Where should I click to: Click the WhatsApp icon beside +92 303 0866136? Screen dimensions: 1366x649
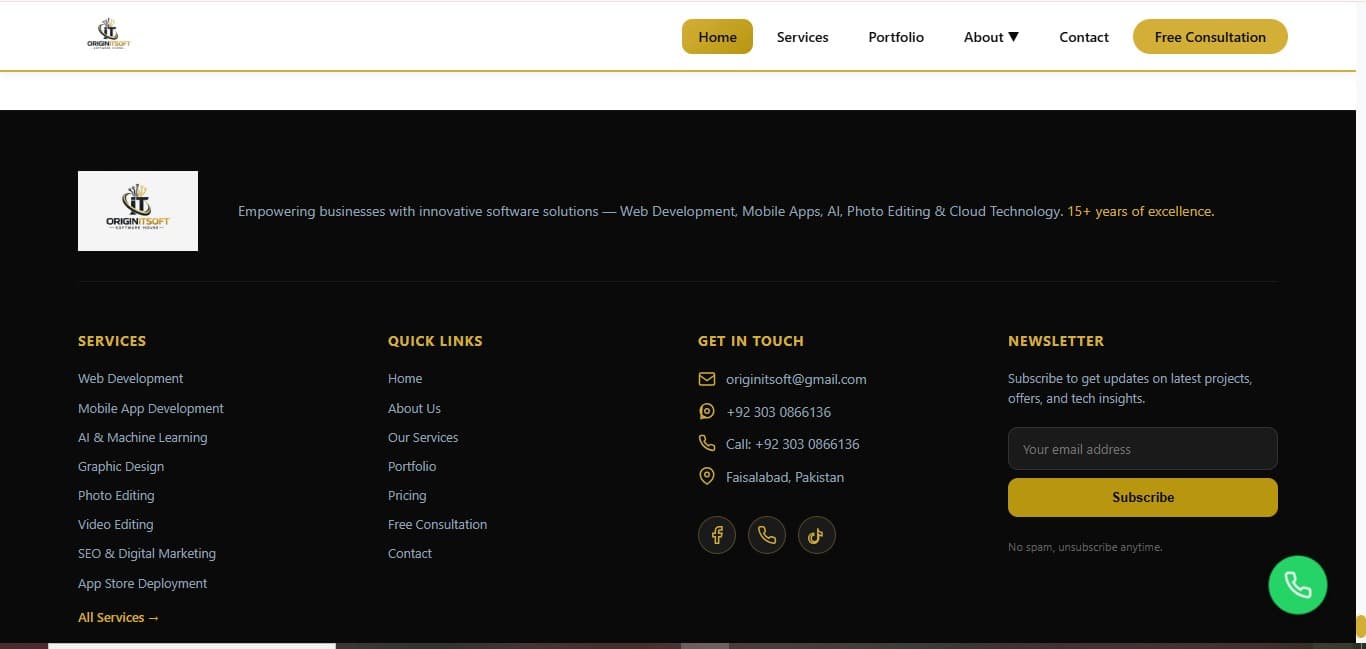707,411
